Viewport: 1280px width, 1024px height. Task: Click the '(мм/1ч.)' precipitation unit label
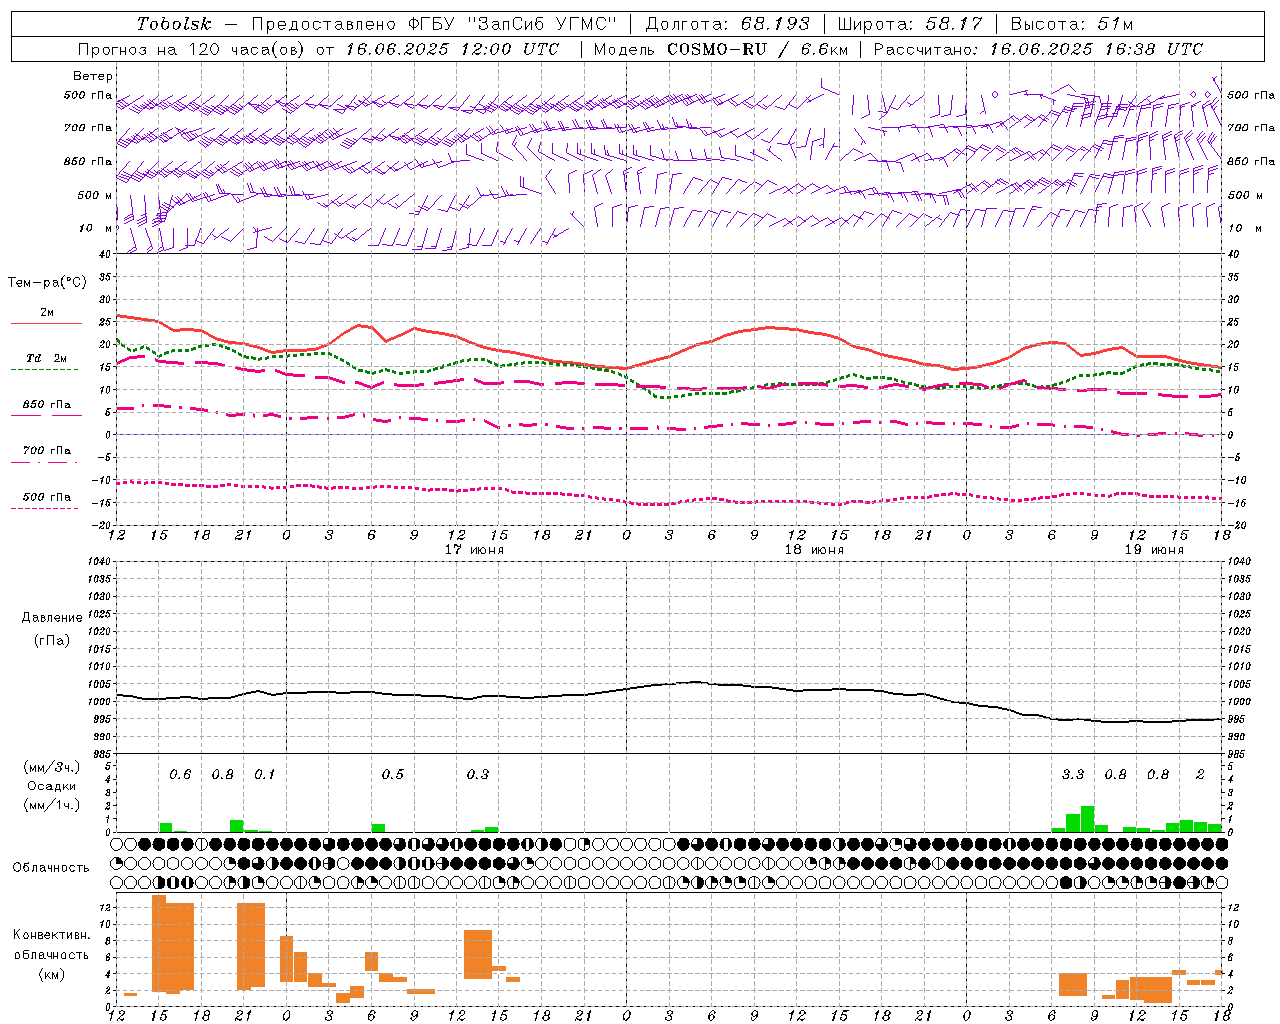51,804
